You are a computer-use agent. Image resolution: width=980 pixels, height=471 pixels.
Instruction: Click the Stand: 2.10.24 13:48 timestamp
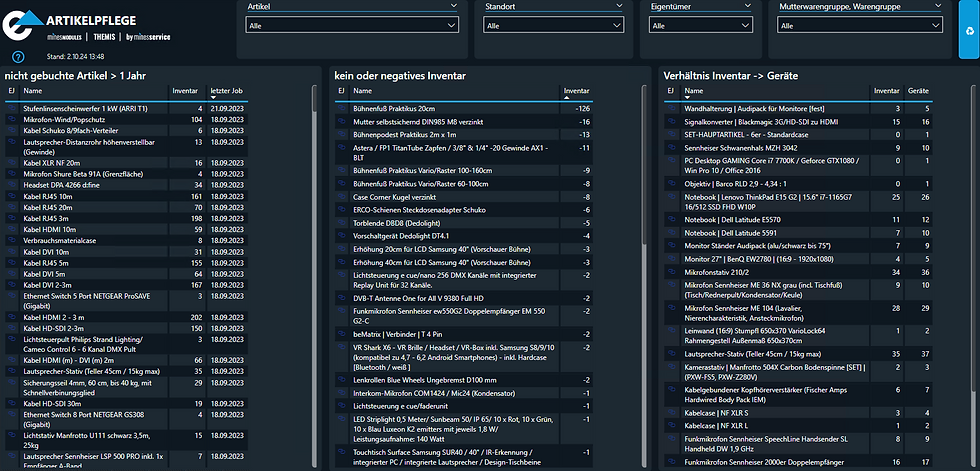tap(76, 57)
